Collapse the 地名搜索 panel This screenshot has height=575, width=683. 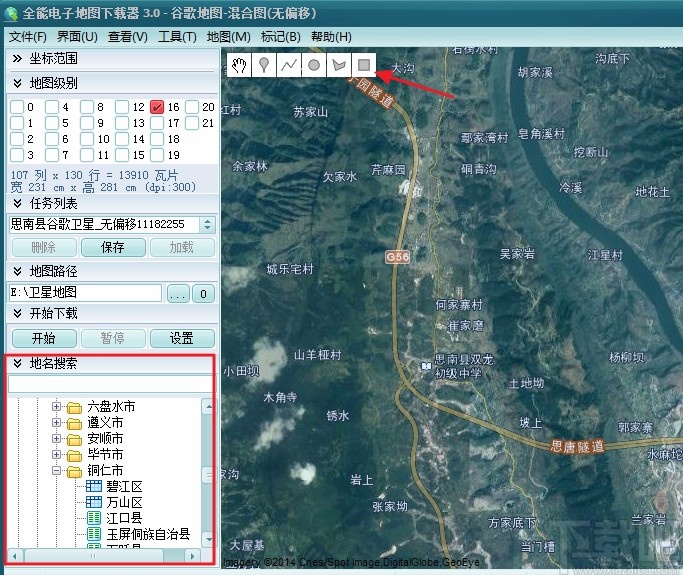click(17, 363)
